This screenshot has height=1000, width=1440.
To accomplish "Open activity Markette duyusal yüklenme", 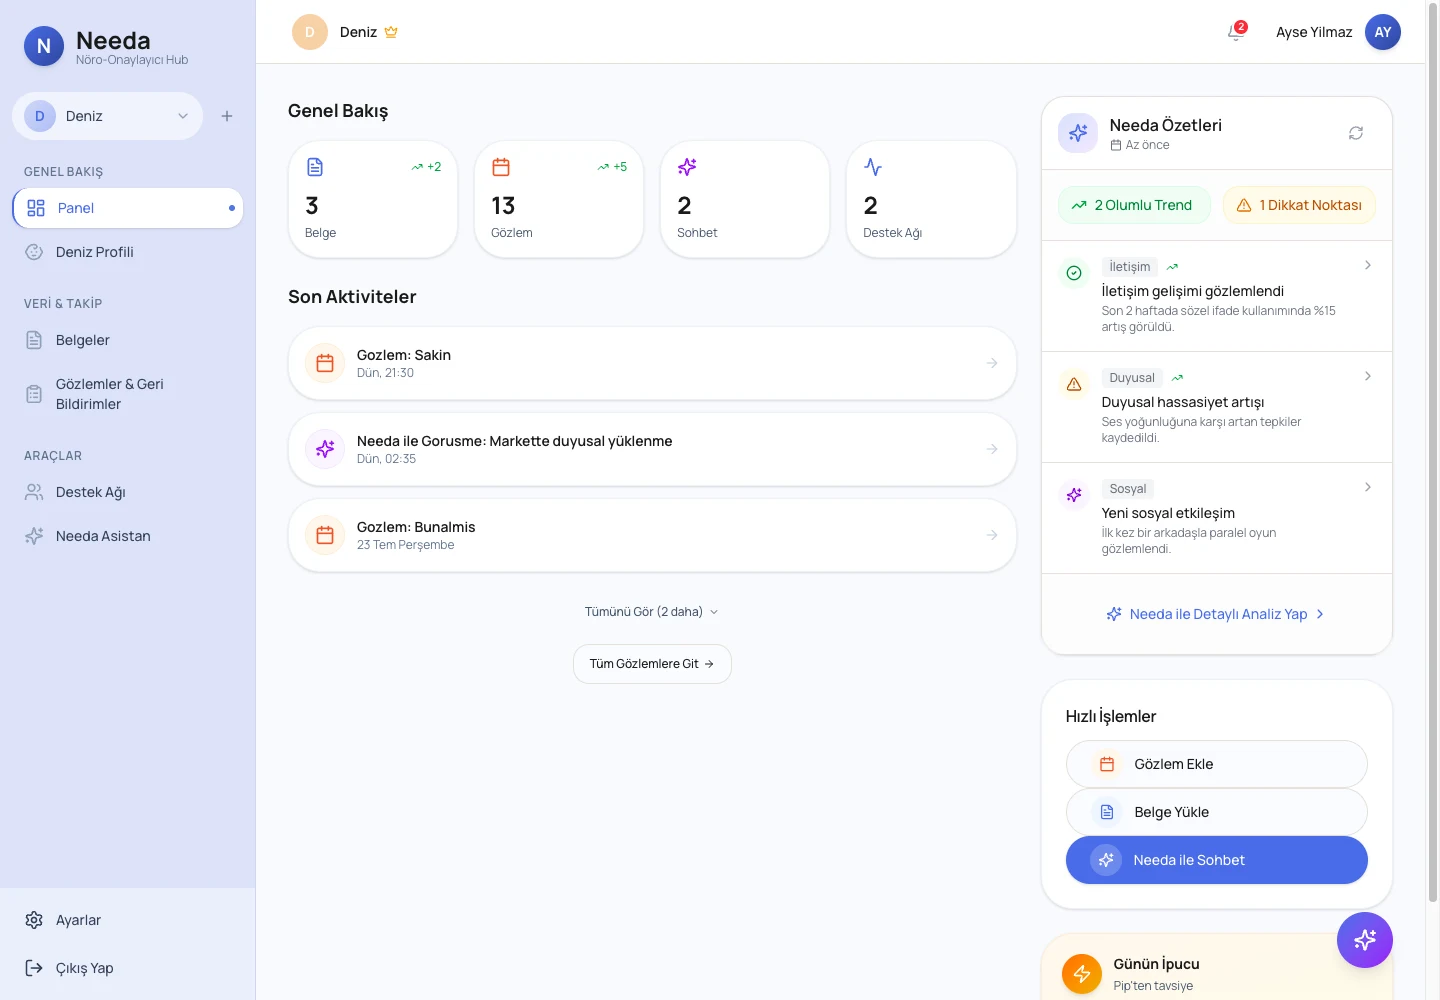I will coord(652,449).
